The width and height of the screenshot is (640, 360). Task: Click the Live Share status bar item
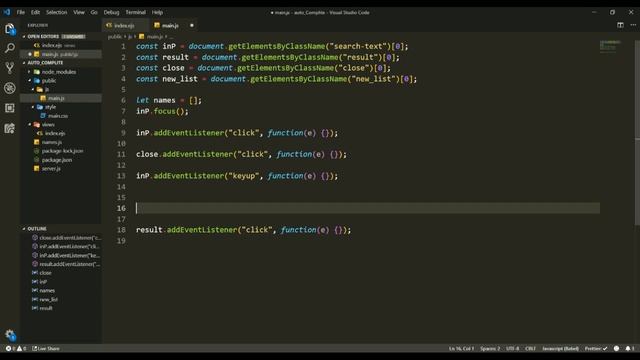point(46,349)
